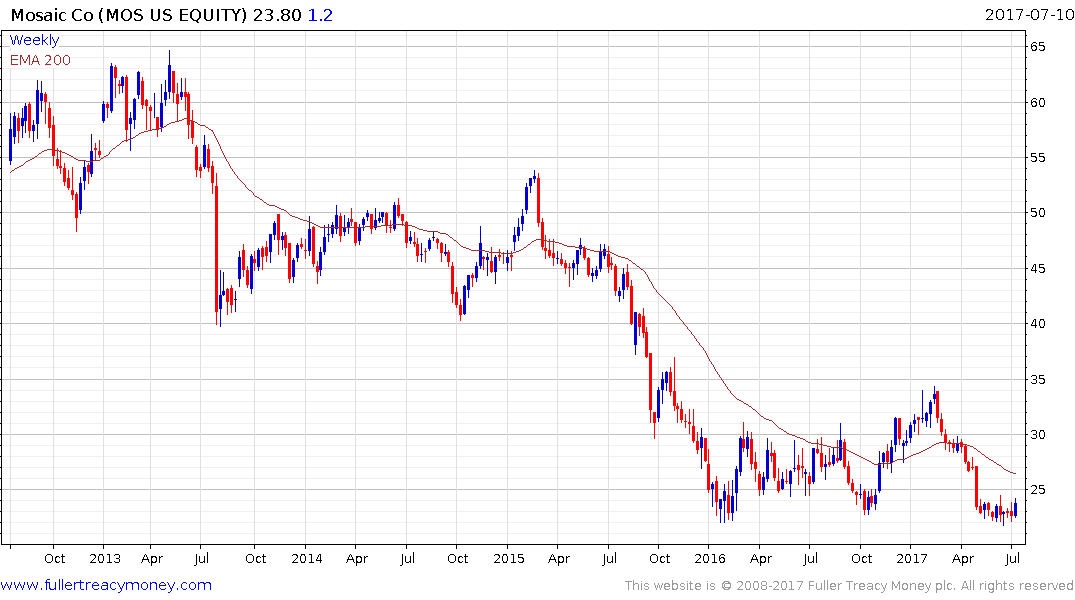Click the 45 price axis label
Screen dimensions: 1075x600
pyautogui.click(x=1037, y=268)
